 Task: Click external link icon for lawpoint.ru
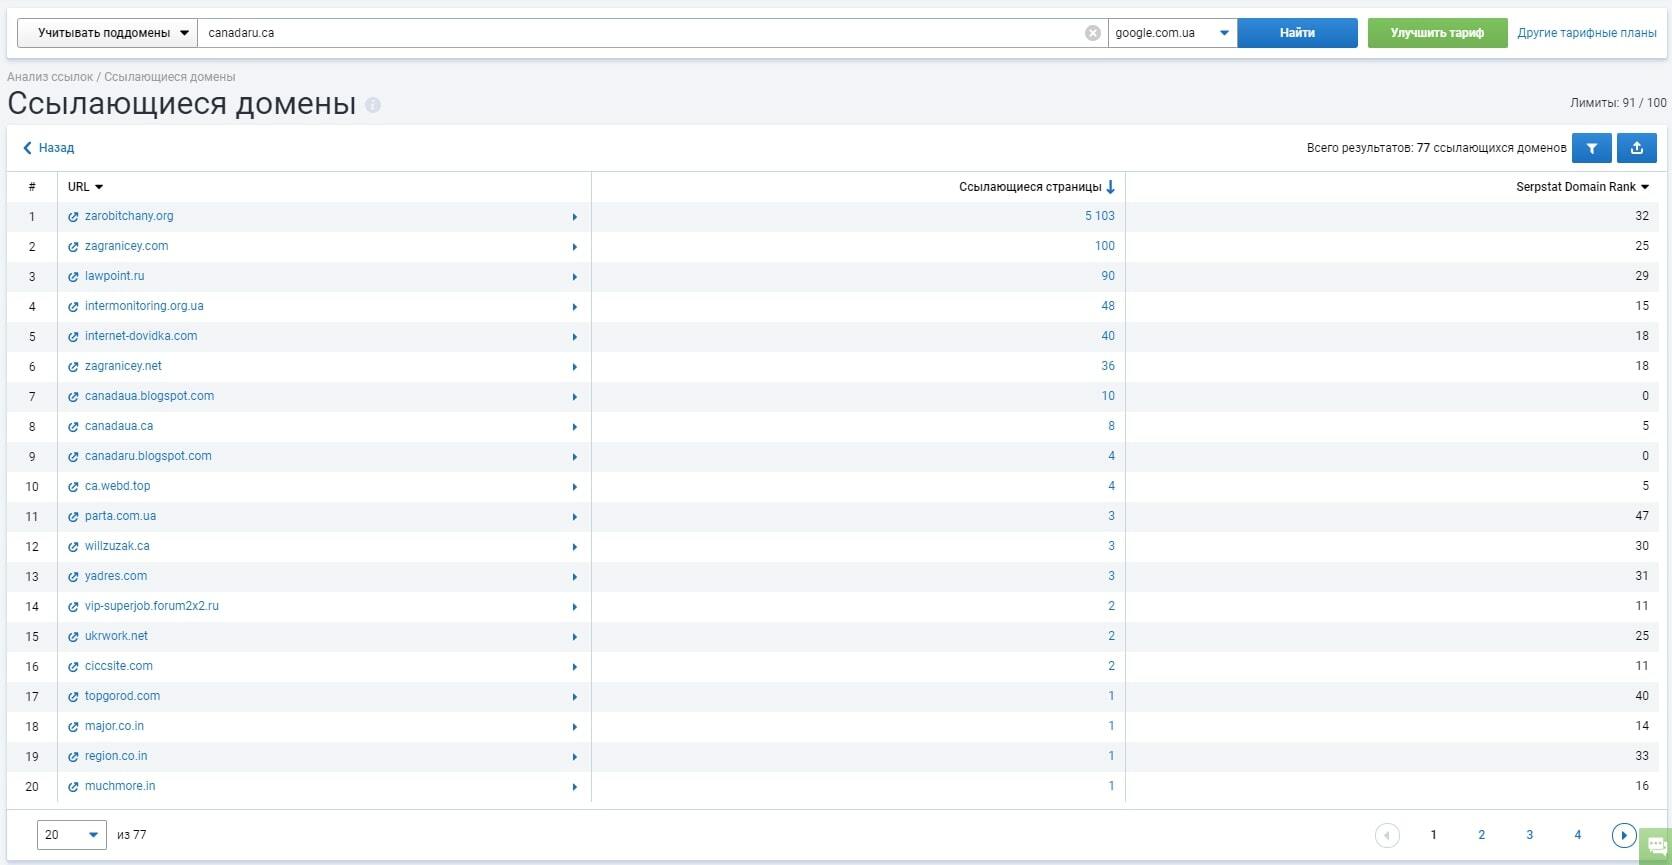[73, 277]
